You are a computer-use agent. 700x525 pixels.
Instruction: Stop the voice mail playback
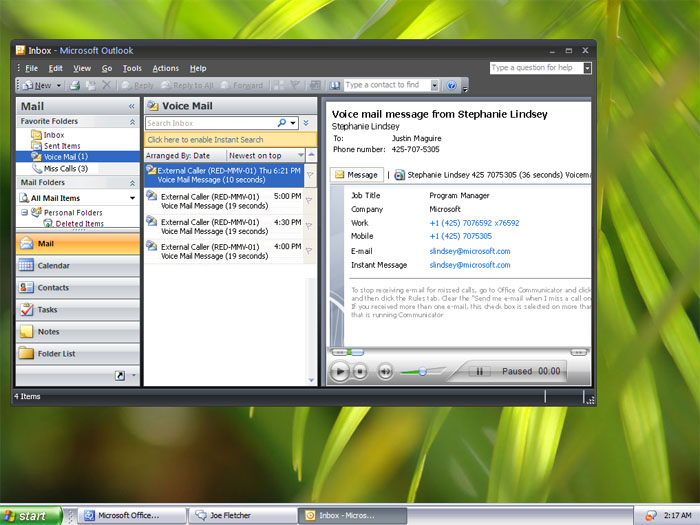pos(360,371)
